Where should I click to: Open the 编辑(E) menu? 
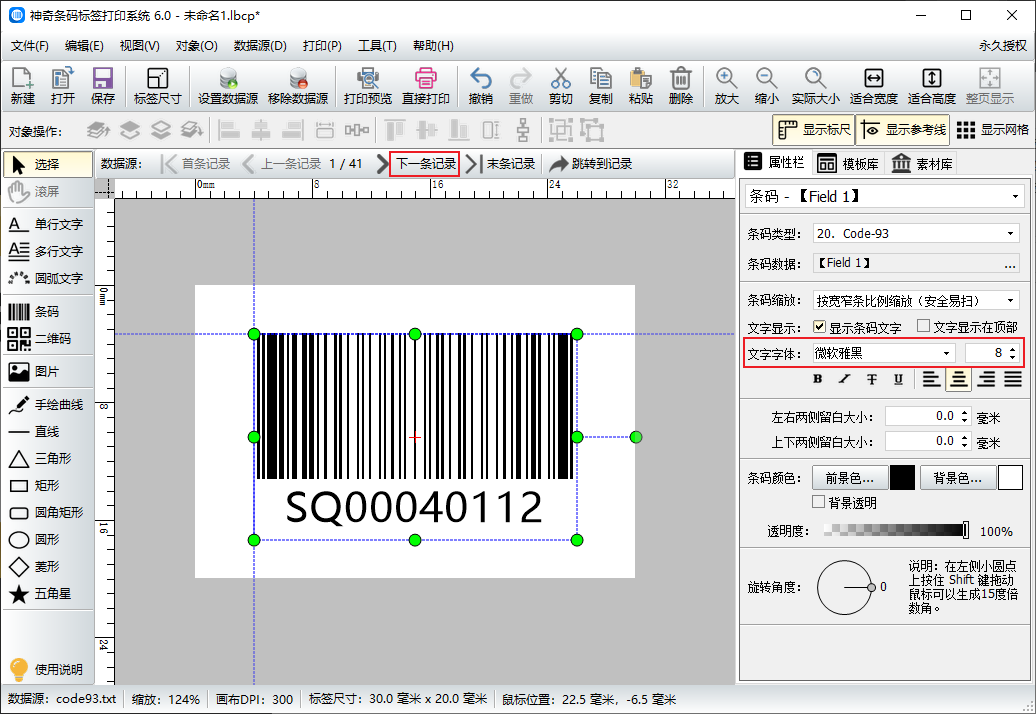(x=84, y=46)
